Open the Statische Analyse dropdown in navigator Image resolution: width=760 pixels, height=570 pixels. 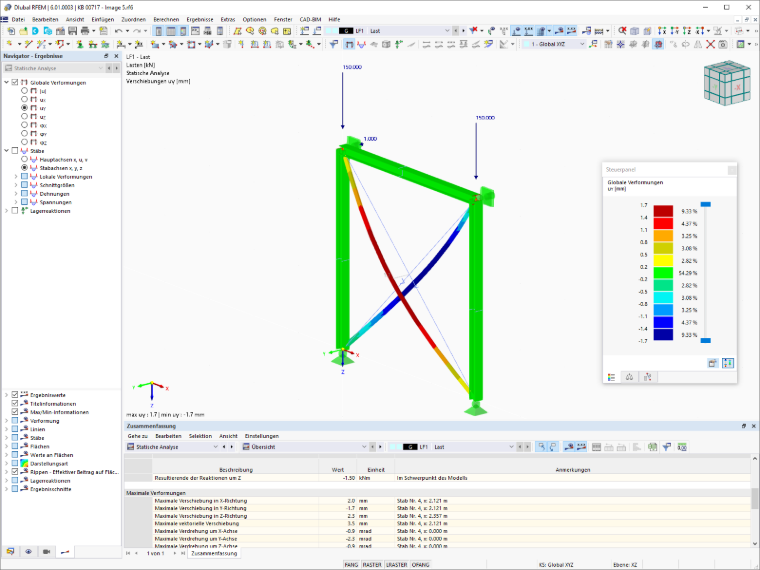coord(53,68)
